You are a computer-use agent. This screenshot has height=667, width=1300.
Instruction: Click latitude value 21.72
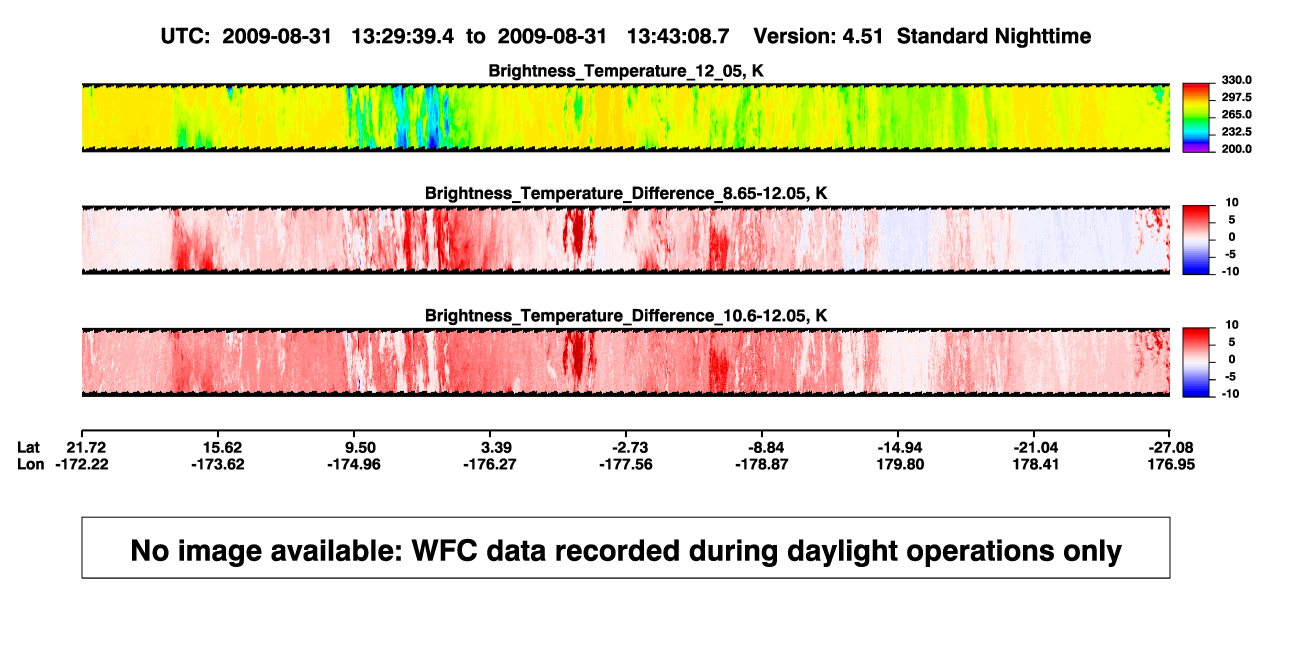coord(84,446)
